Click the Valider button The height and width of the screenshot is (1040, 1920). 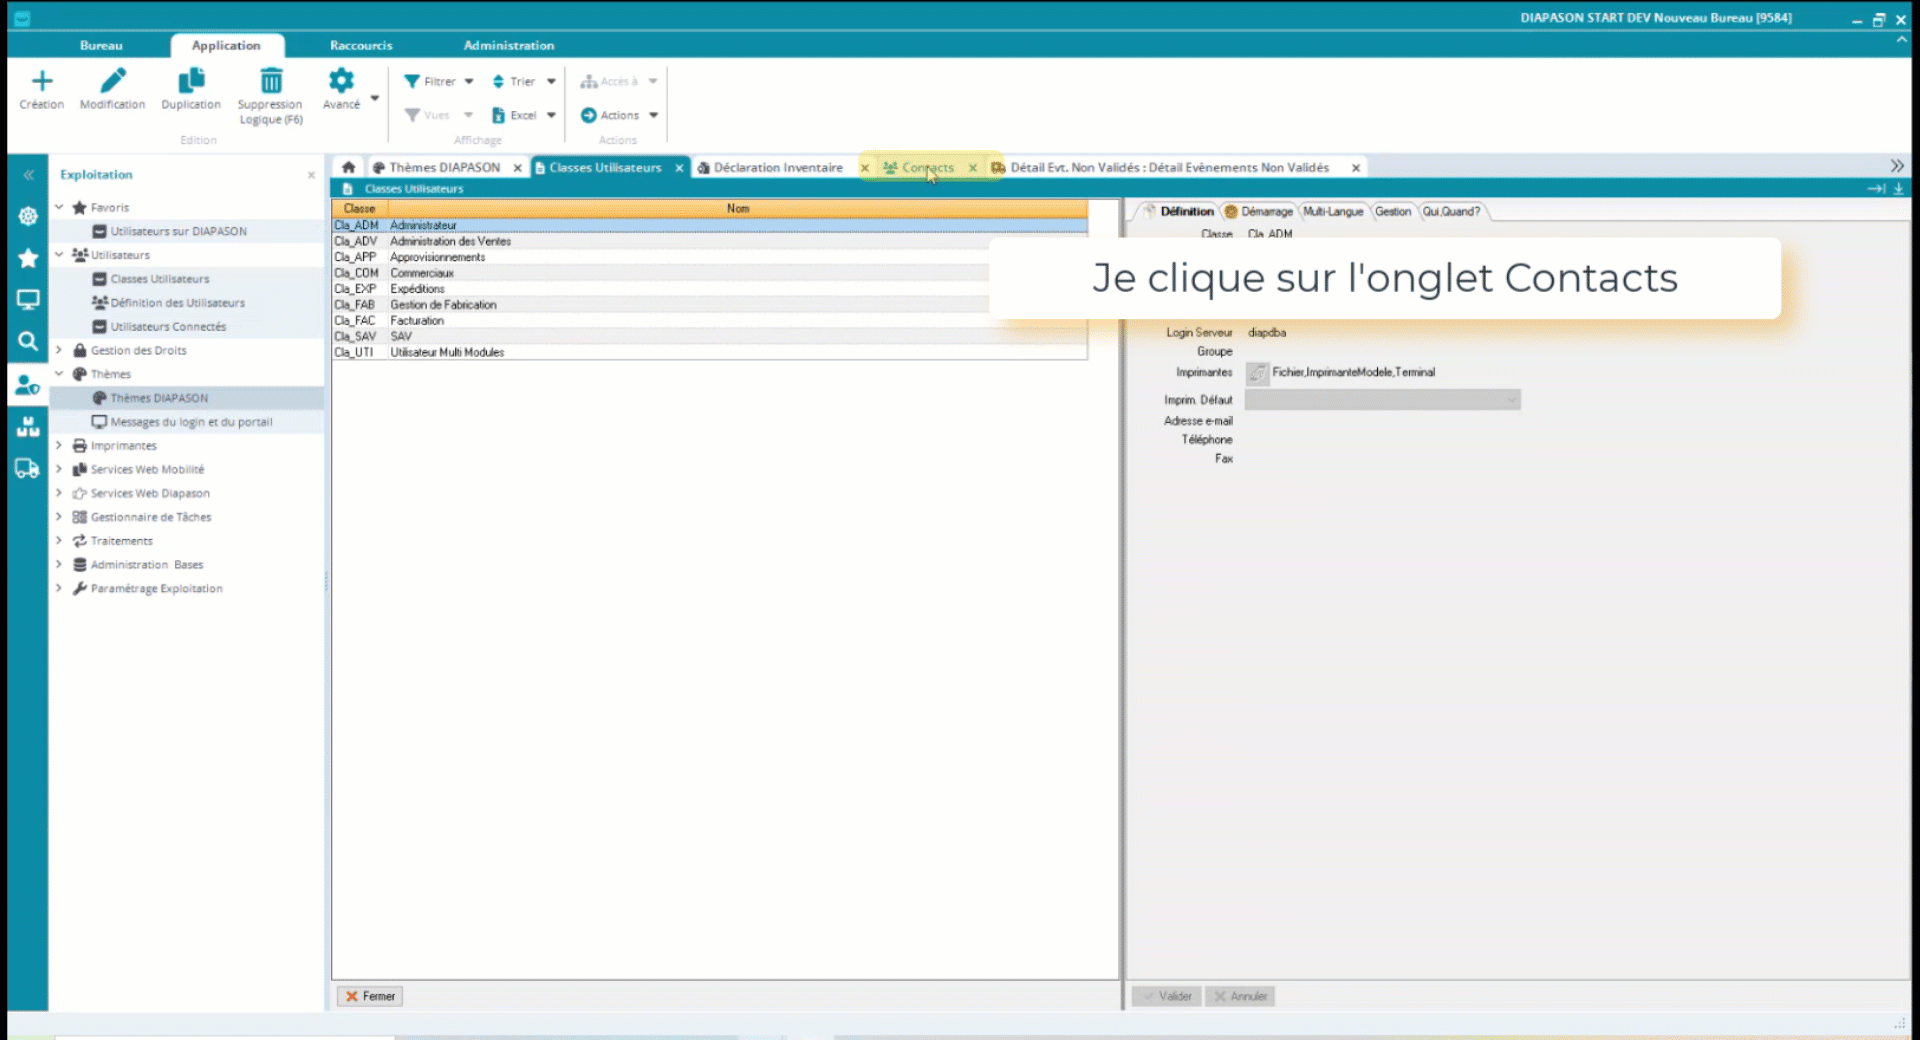point(1166,996)
